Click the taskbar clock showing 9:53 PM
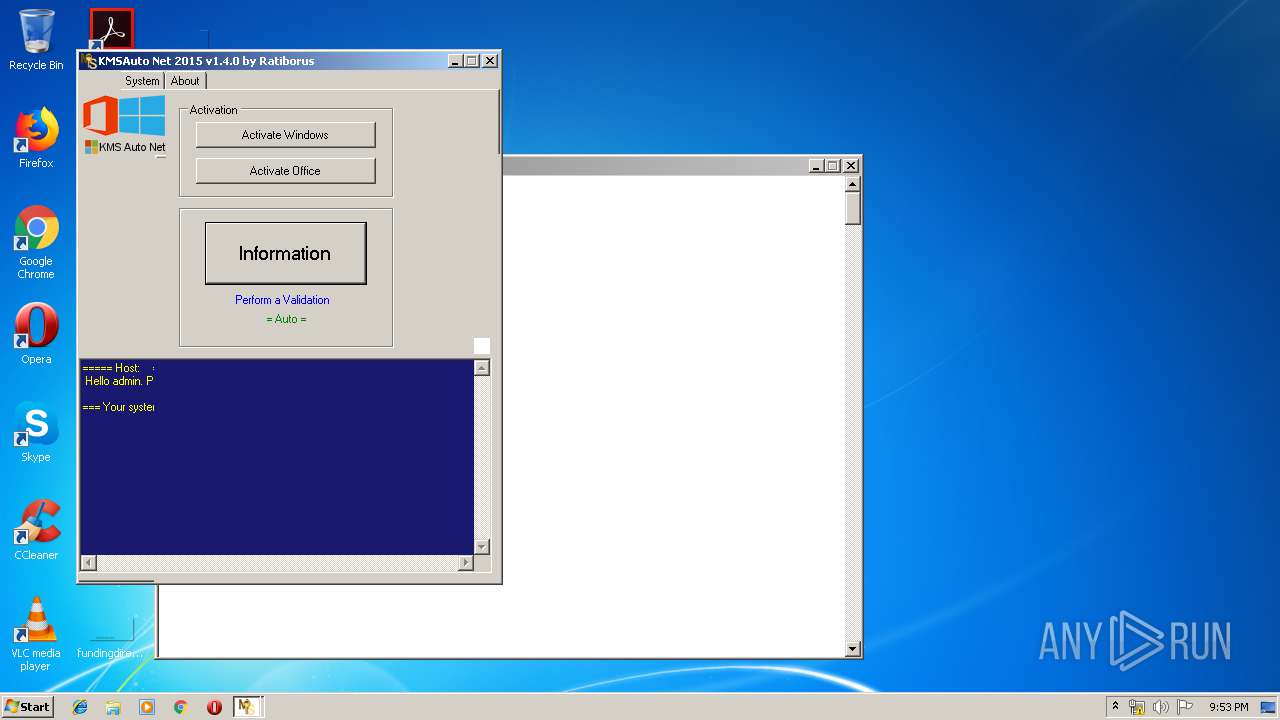This screenshot has height=720, width=1280. click(1228, 707)
